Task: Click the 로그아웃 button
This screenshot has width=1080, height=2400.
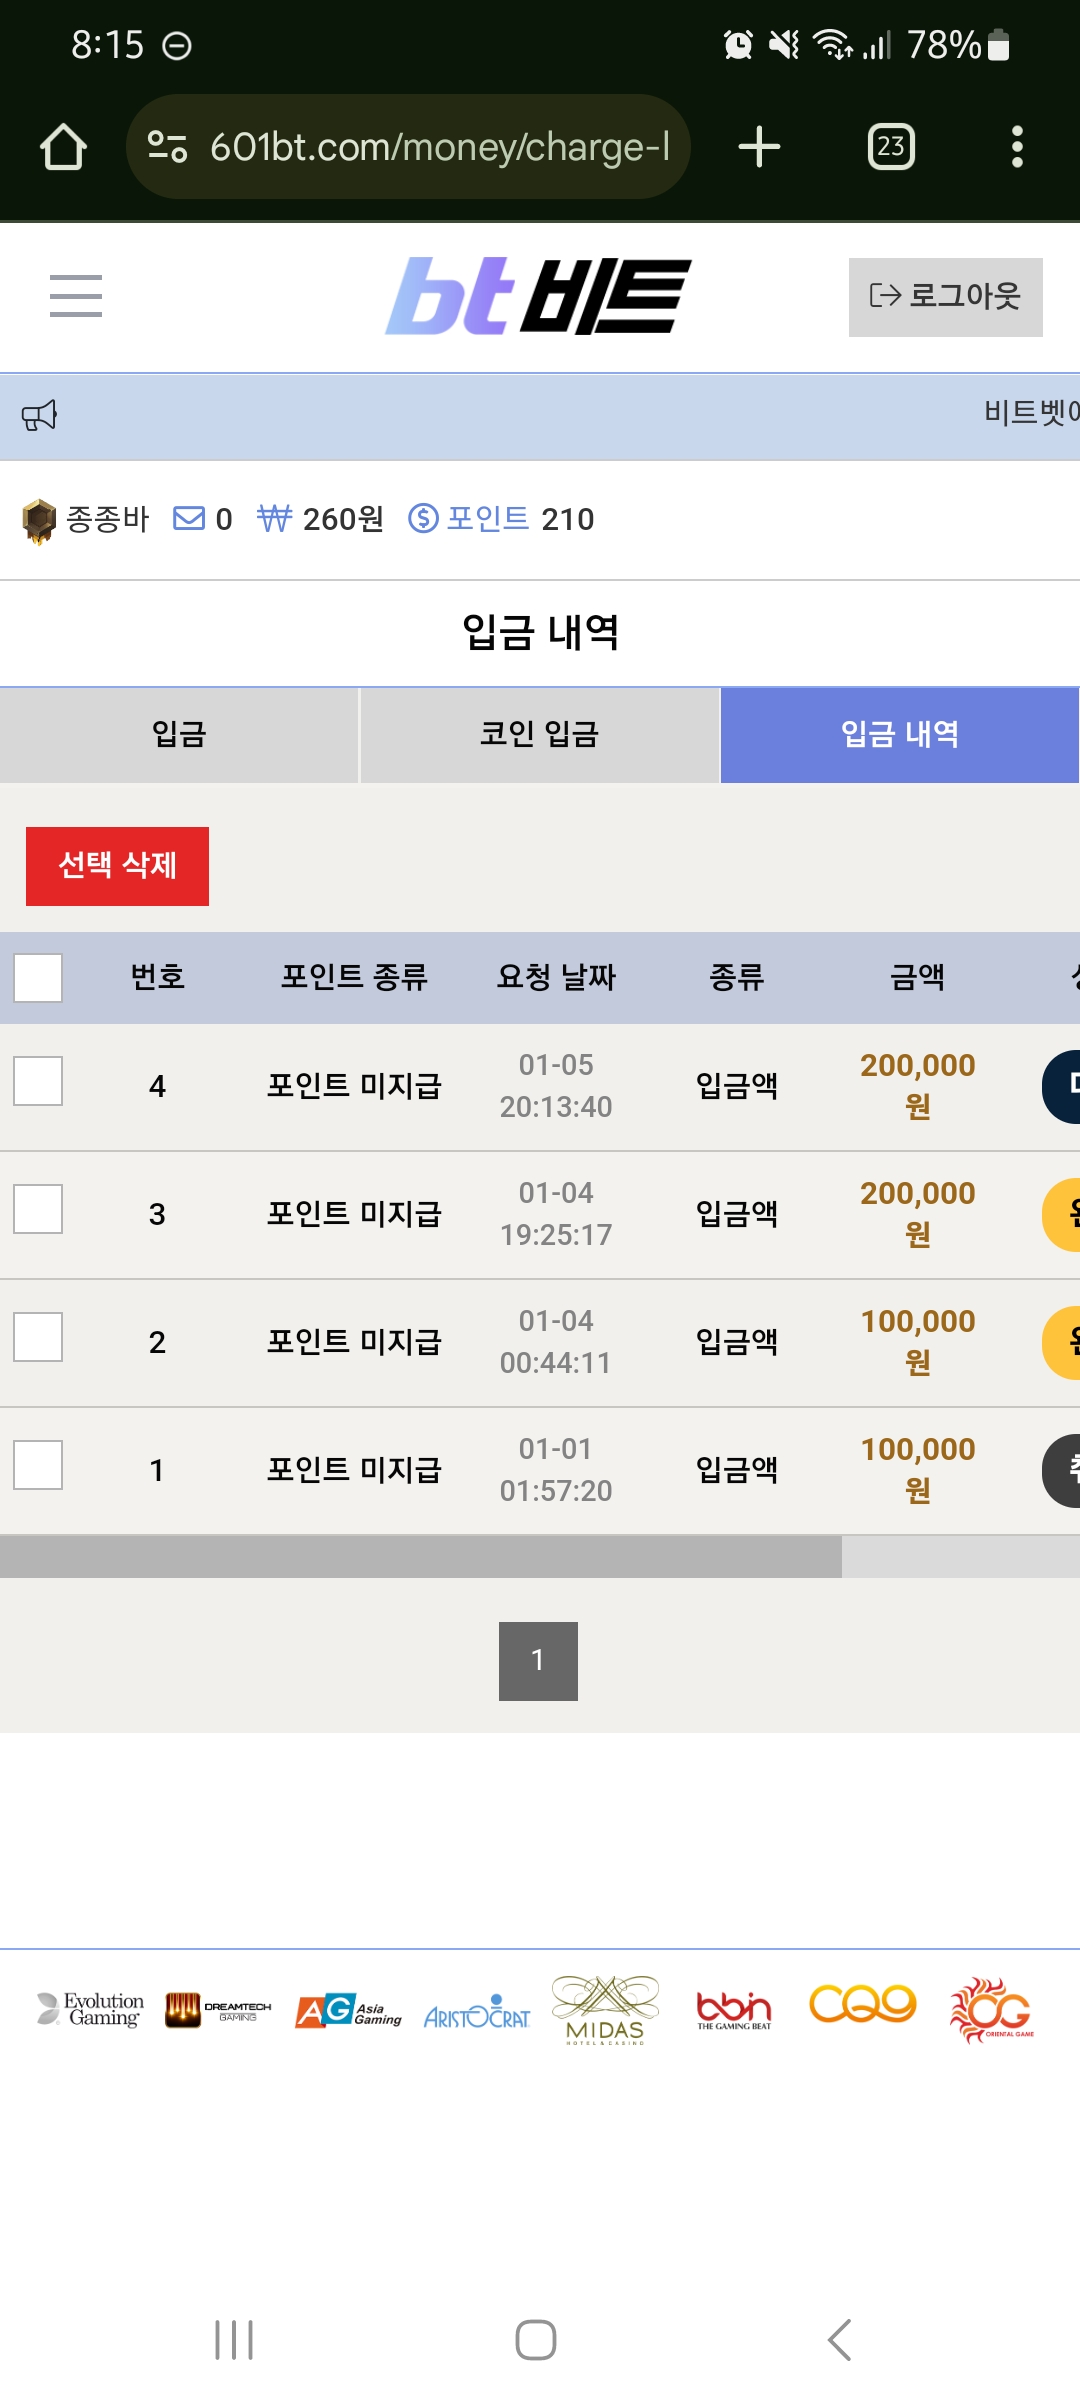Action: tap(945, 297)
